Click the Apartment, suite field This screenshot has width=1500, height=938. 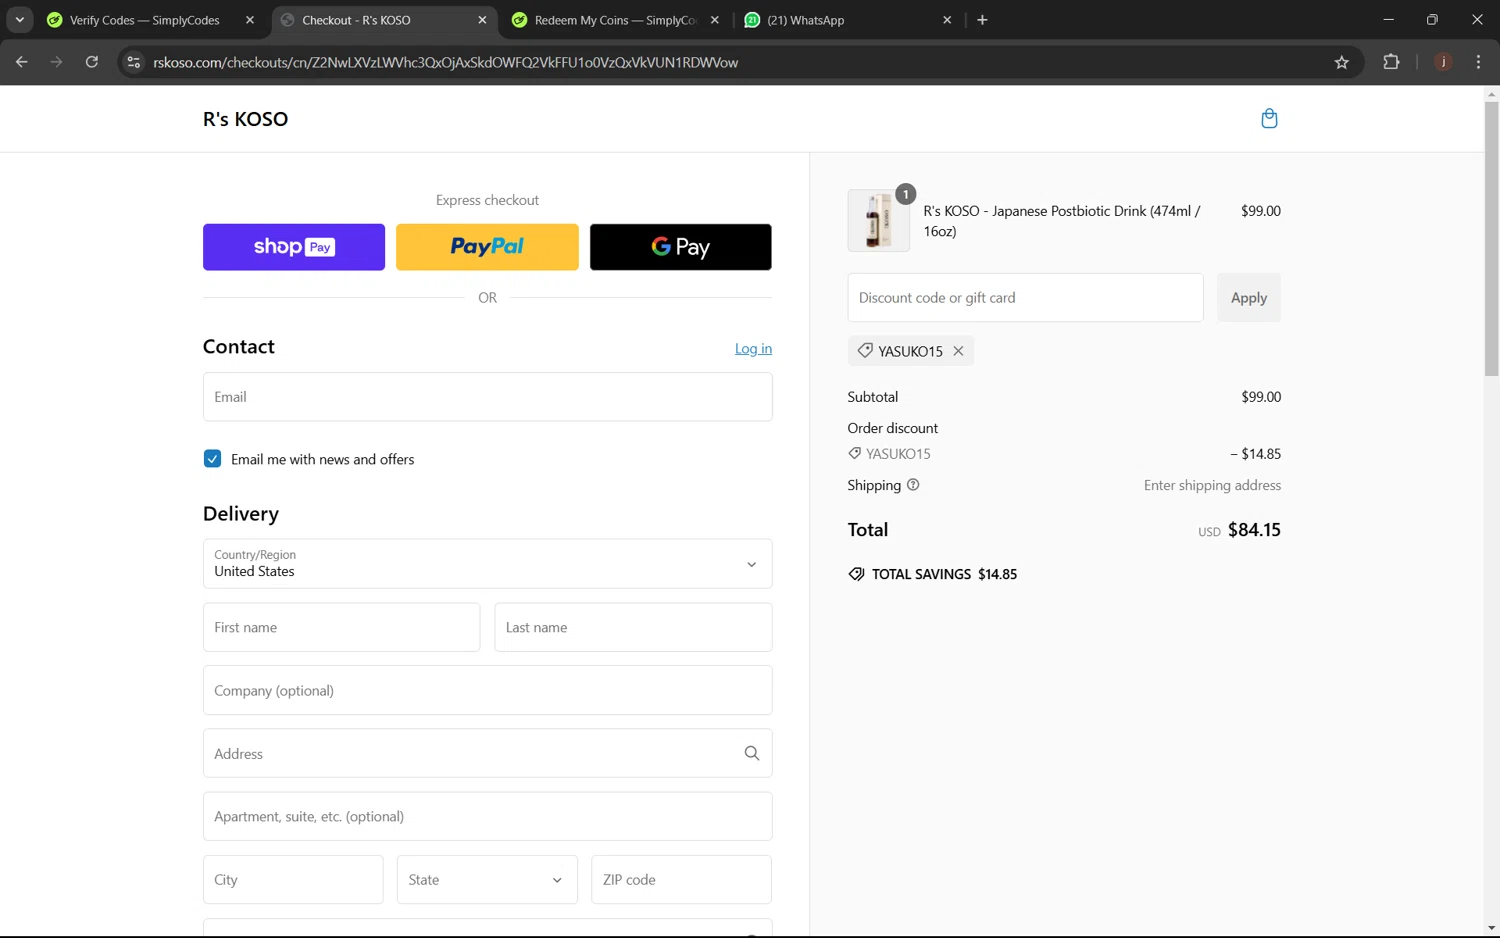(487, 816)
